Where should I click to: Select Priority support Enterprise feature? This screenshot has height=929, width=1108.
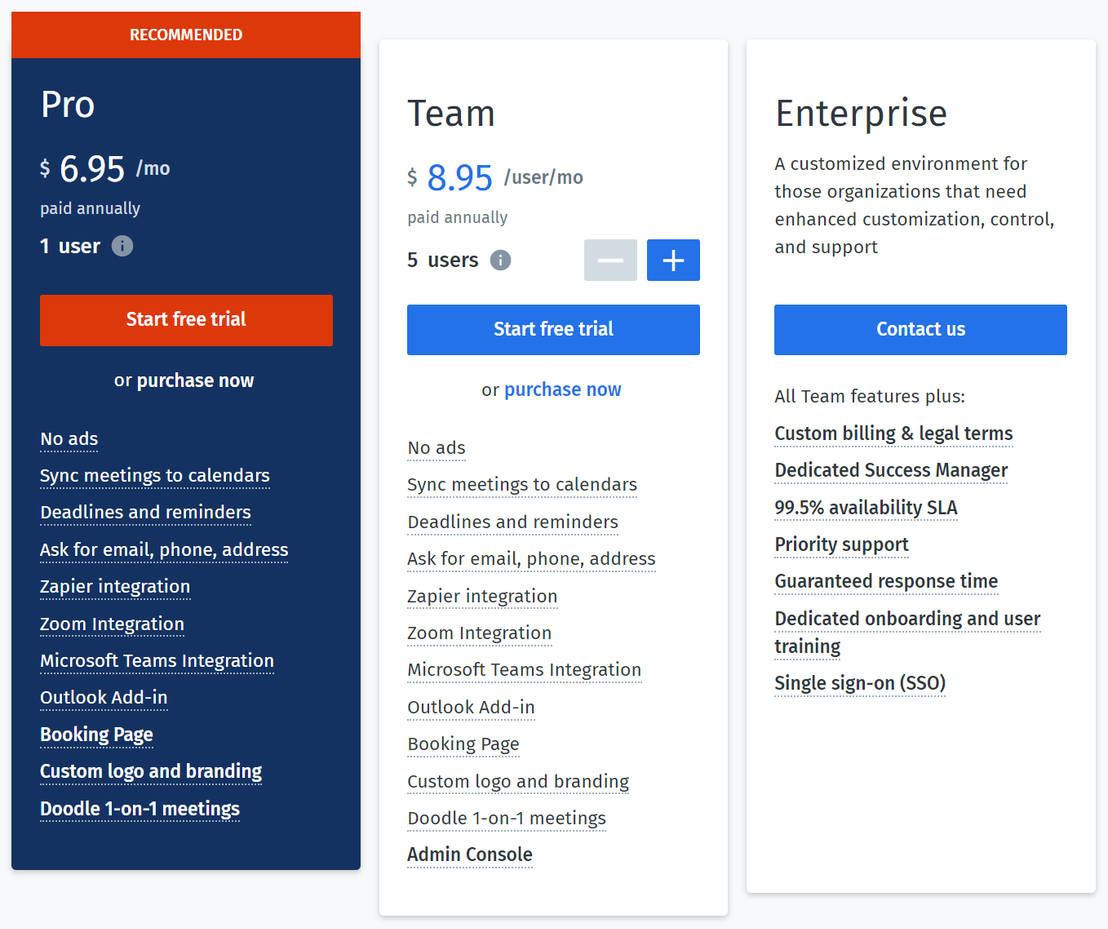pos(841,545)
